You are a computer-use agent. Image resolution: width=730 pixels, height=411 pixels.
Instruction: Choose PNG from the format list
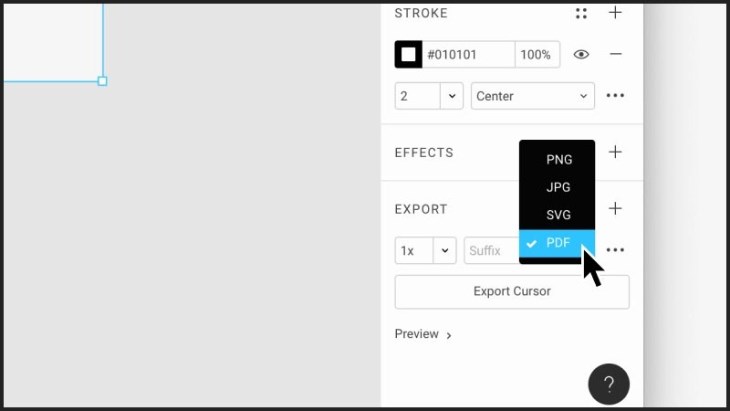coord(557,160)
